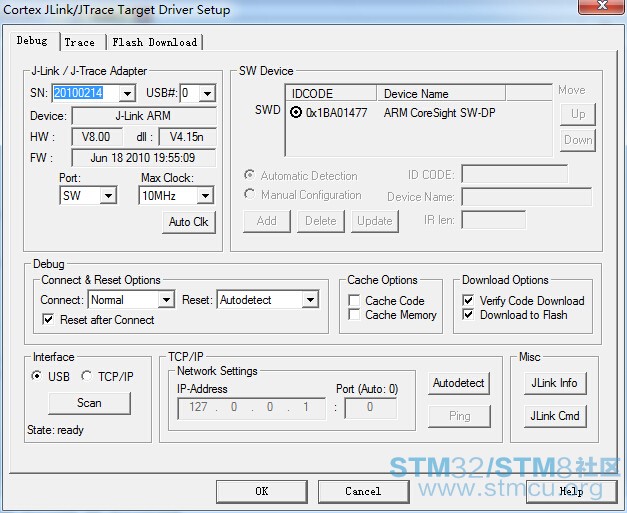Open the USB# dropdown
The height and width of the screenshot is (513, 627).
pos(207,94)
